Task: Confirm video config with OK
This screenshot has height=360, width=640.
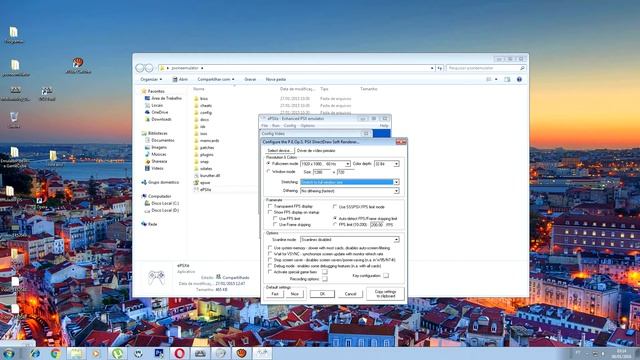Action: tap(322, 294)
